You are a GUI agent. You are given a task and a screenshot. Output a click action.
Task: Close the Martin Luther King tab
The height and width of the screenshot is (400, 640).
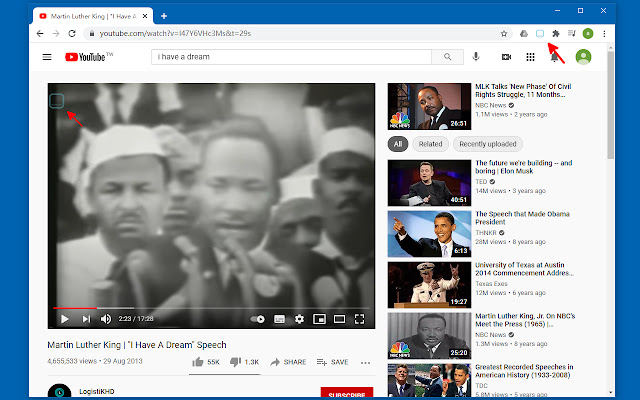[x=145, y=16]
